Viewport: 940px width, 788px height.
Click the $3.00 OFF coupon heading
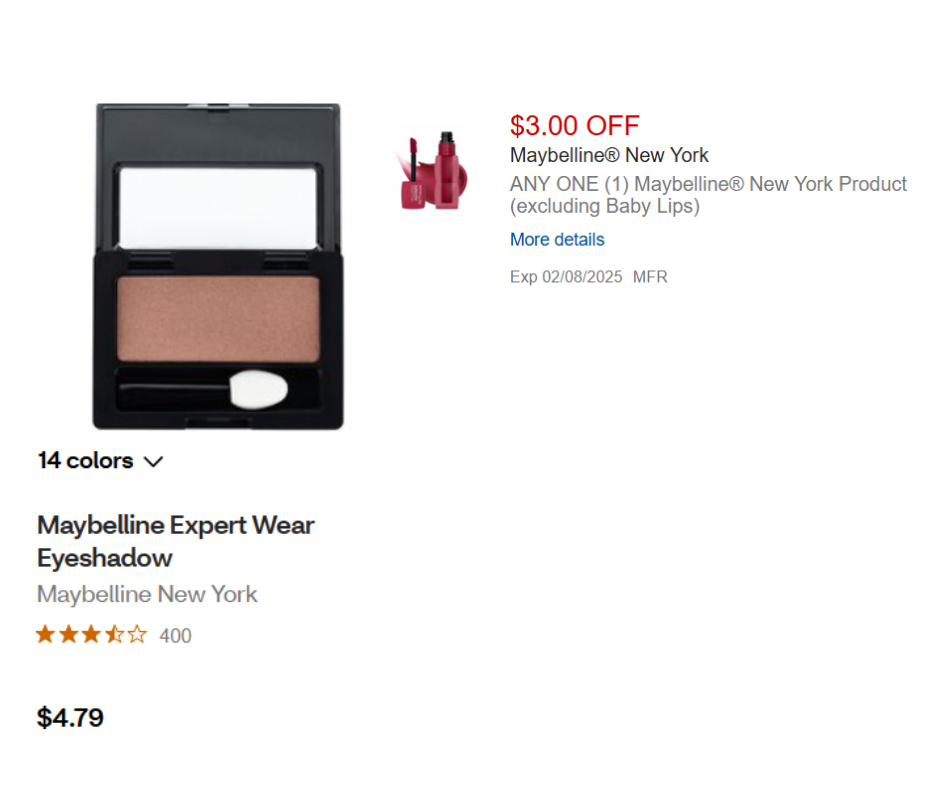point(574,126)
